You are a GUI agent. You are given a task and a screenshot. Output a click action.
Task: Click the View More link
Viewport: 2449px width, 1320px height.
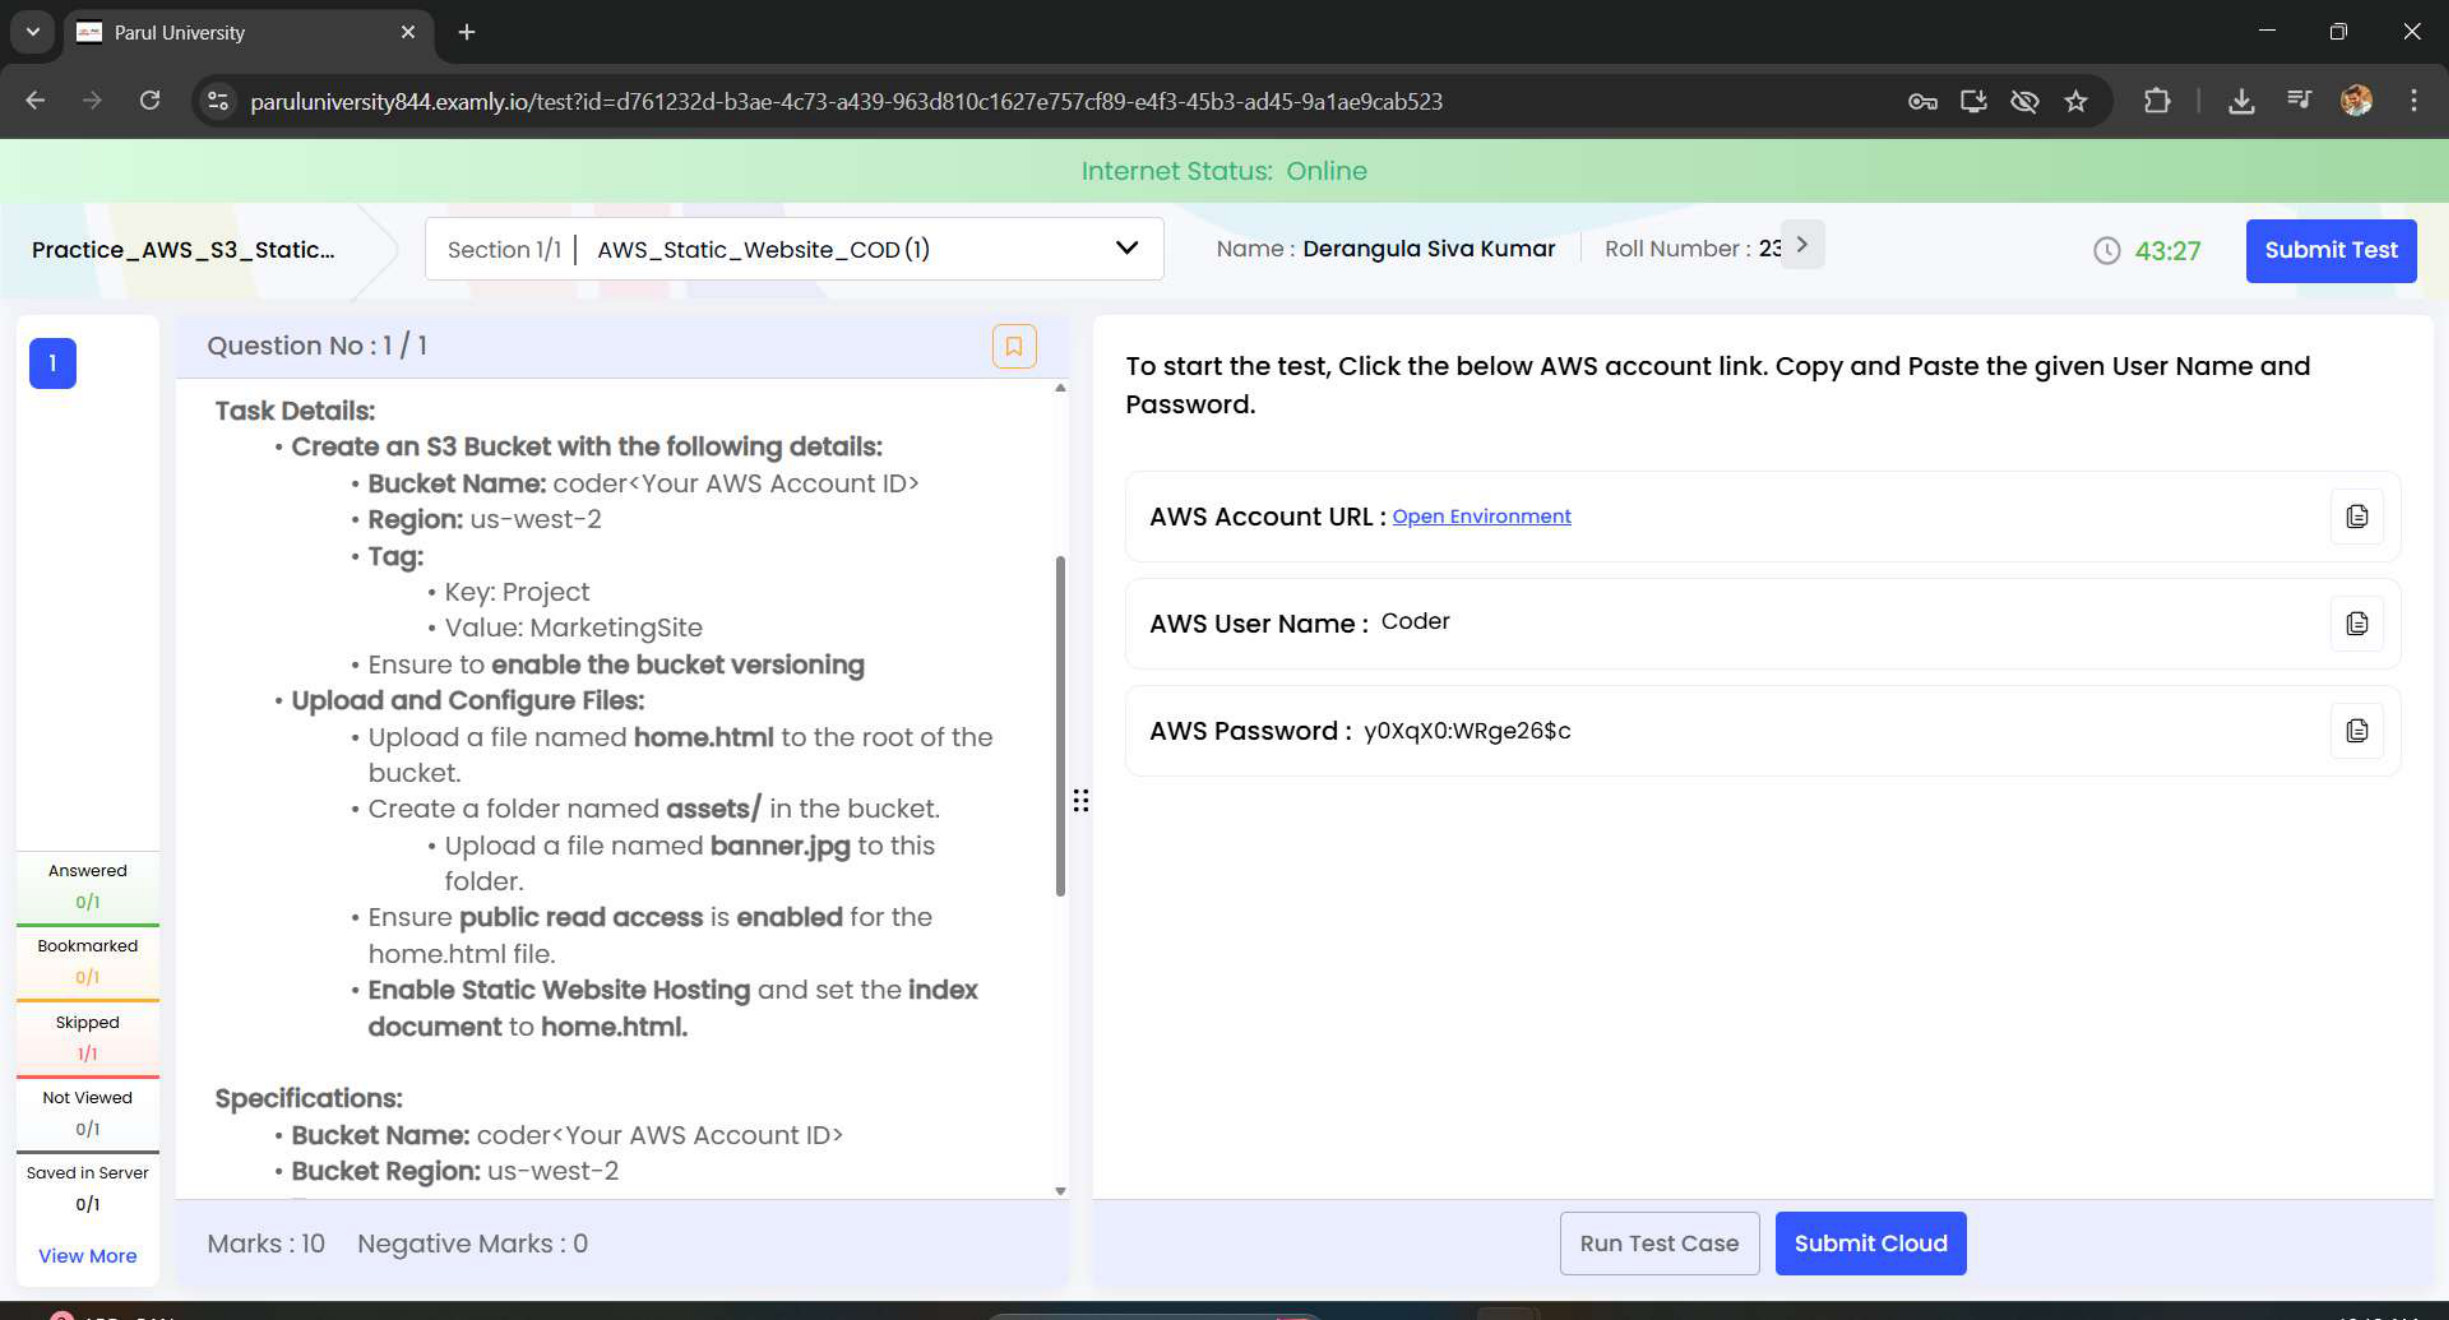(x=88, y=1255)
